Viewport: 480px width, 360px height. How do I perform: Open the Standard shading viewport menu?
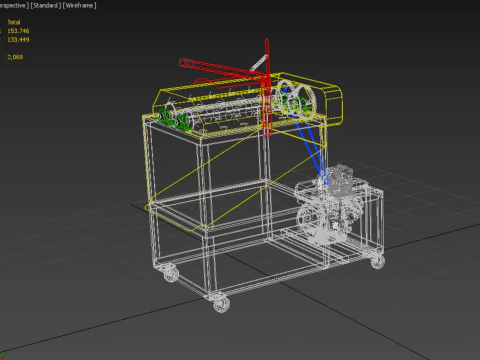46,6
